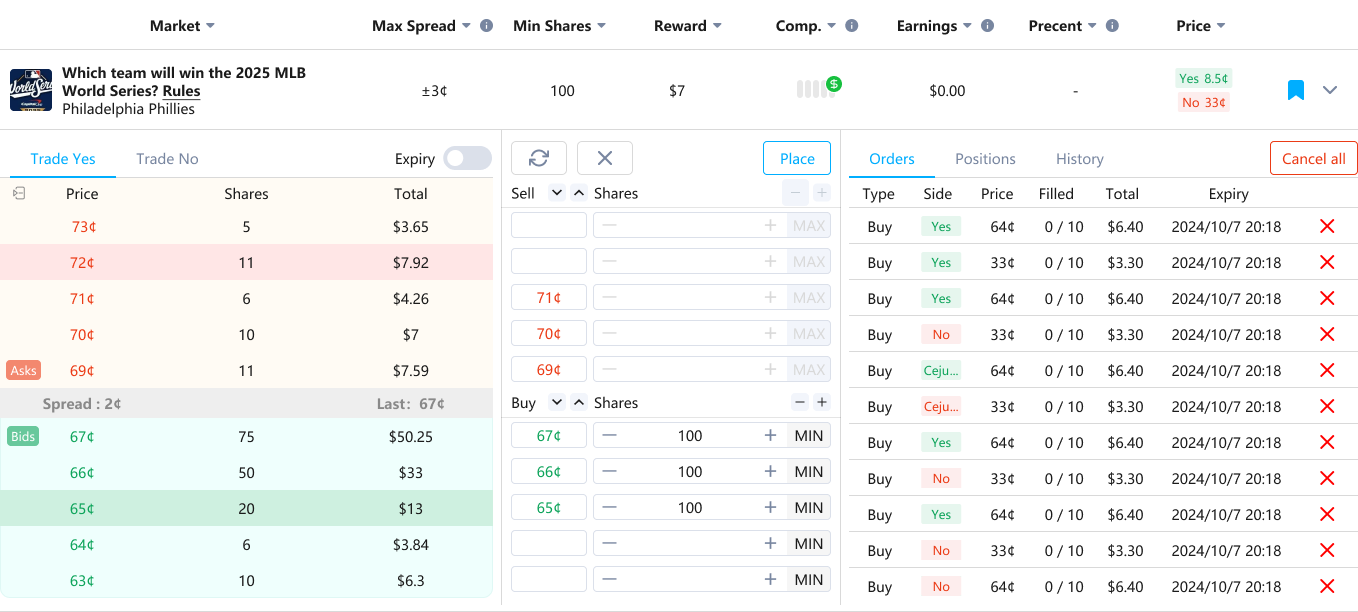Increase shares on the 67¢ buy row
This screenshot has width=1358, height=612.
pos(770,436)
